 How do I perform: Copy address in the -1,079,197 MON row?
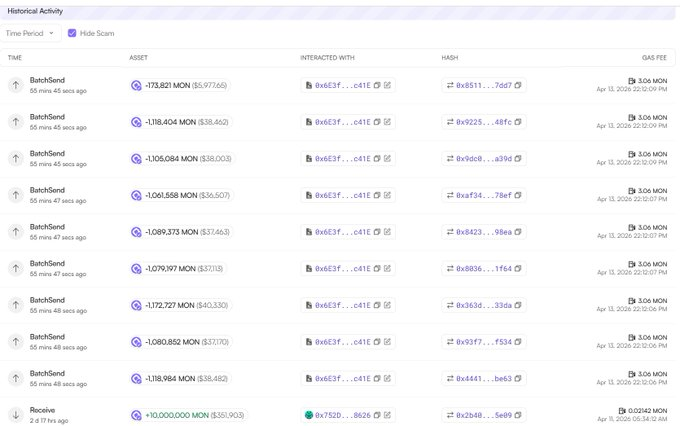click(377, 269)
